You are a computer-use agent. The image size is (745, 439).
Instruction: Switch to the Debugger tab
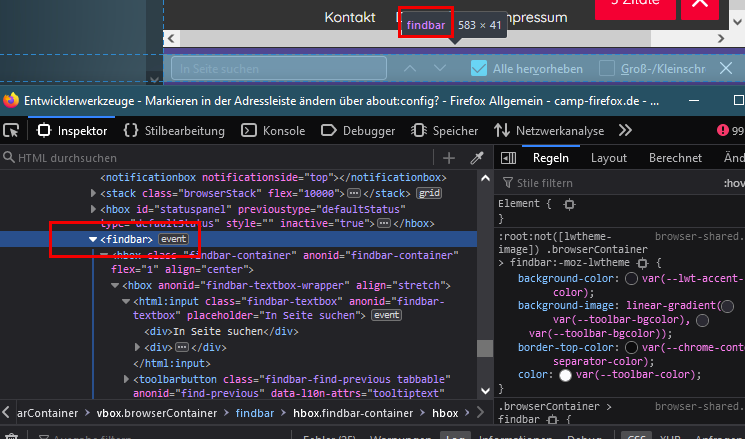click(x=358, y=131)
